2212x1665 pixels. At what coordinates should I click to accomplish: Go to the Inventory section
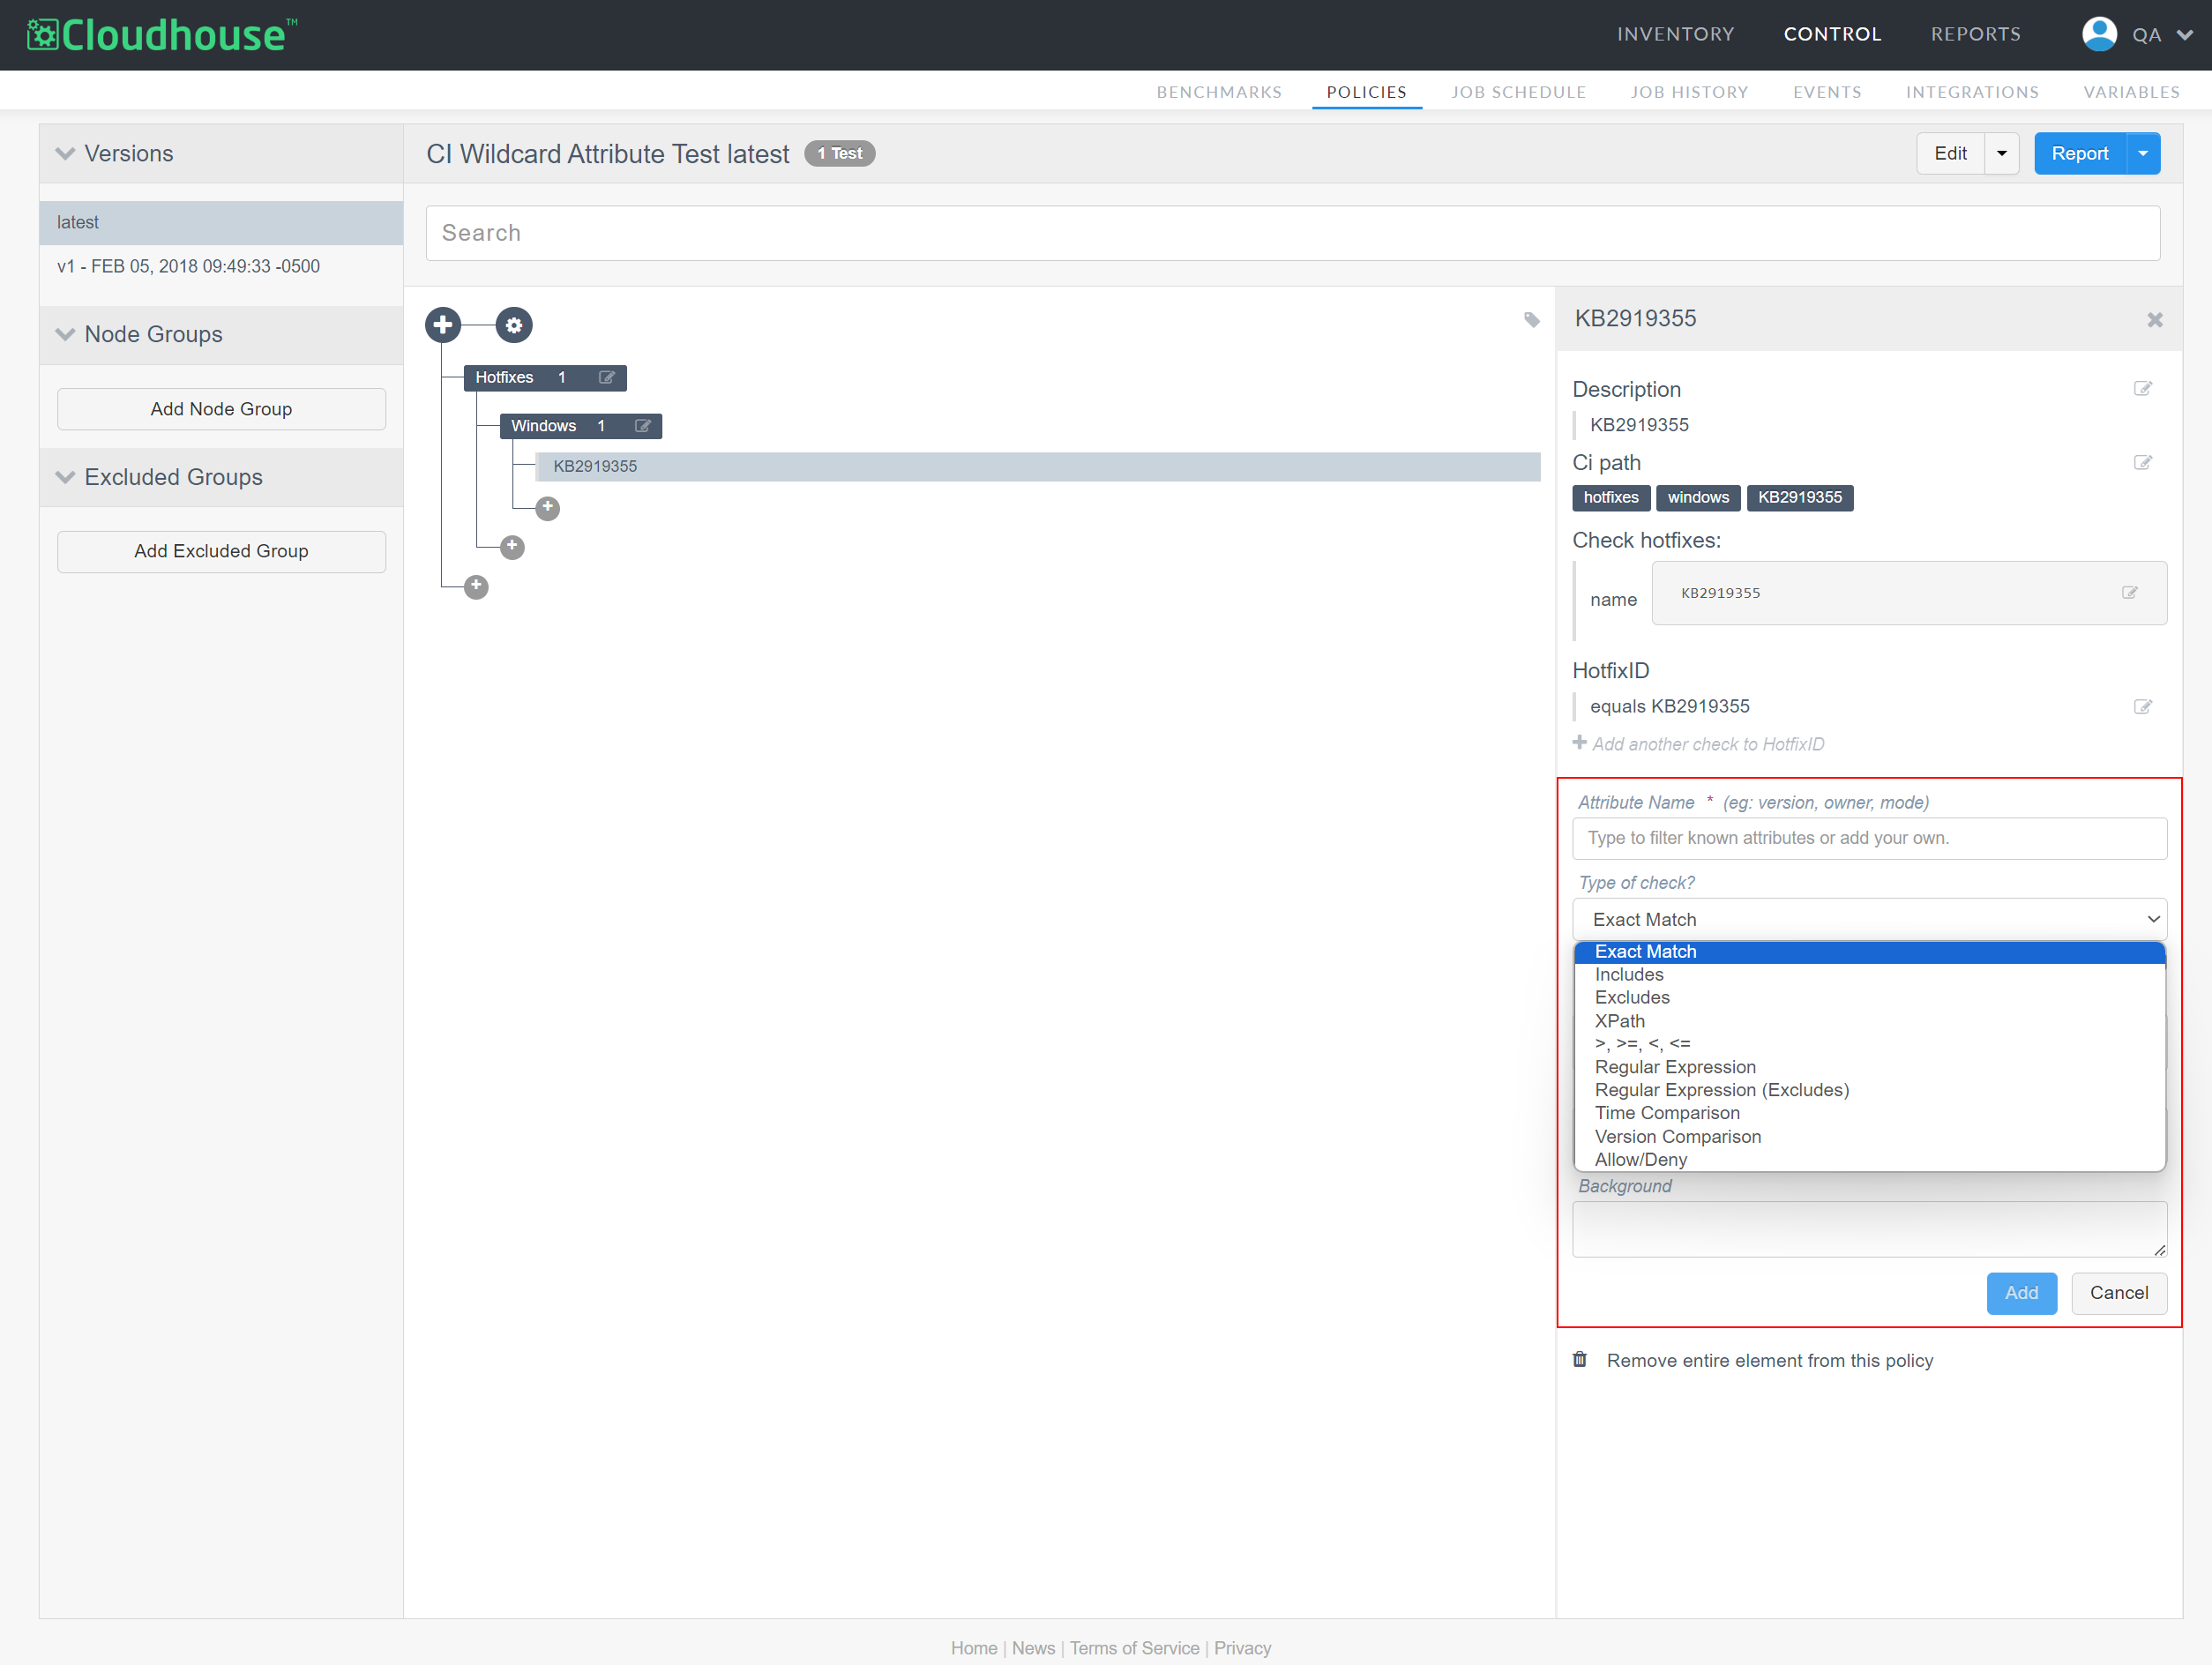1675,34
